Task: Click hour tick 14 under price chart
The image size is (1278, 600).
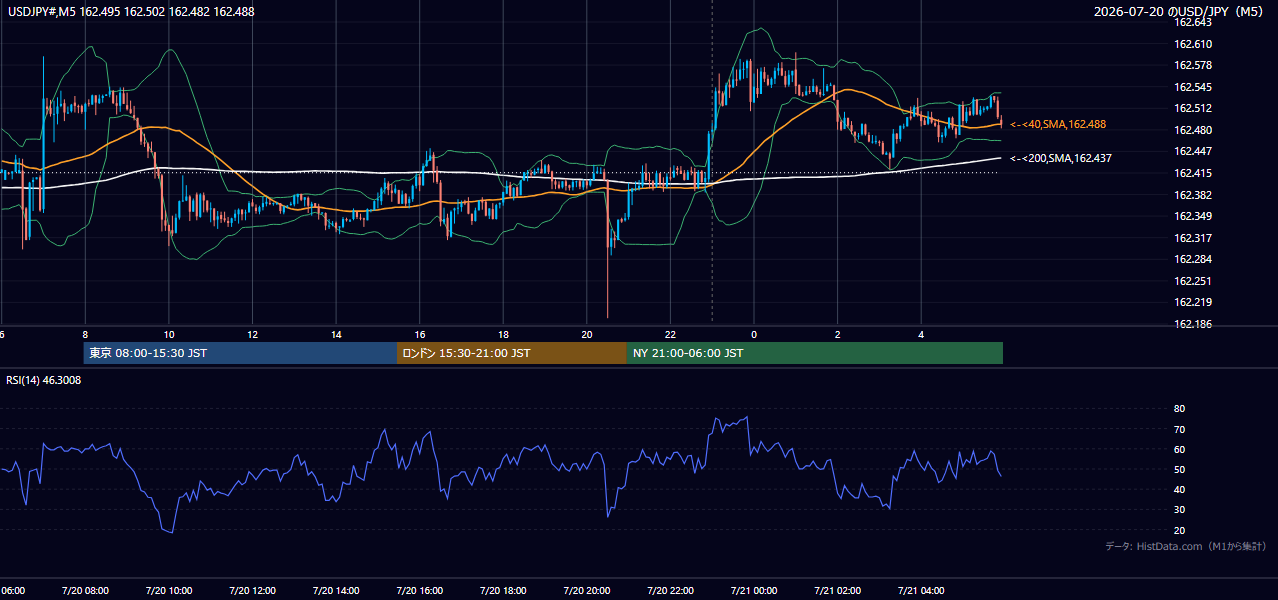Action: (x=337, y=335)
